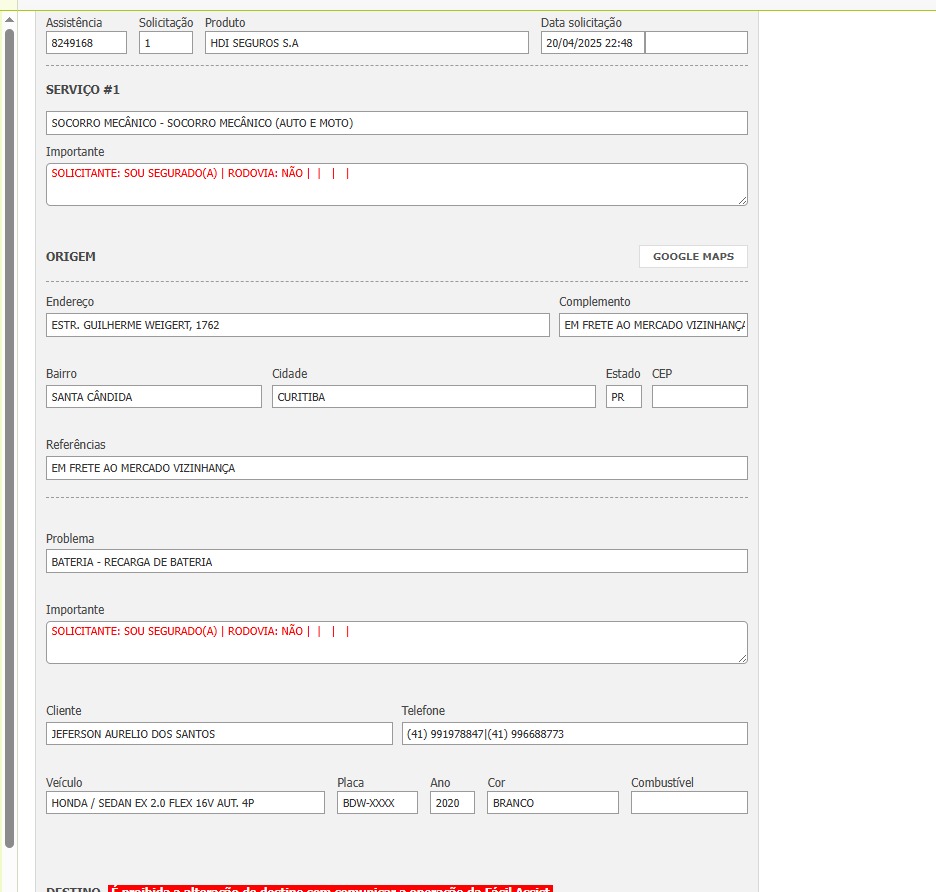Click the Problema field with Recarga de Bateria

click(396, 562)
